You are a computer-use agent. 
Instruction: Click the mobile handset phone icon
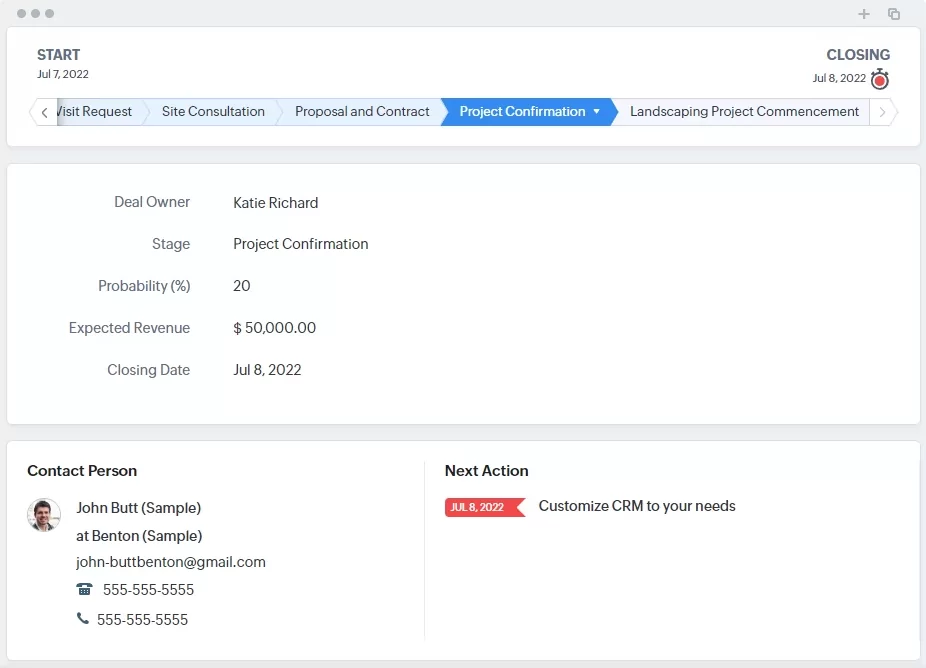(82, 619)
